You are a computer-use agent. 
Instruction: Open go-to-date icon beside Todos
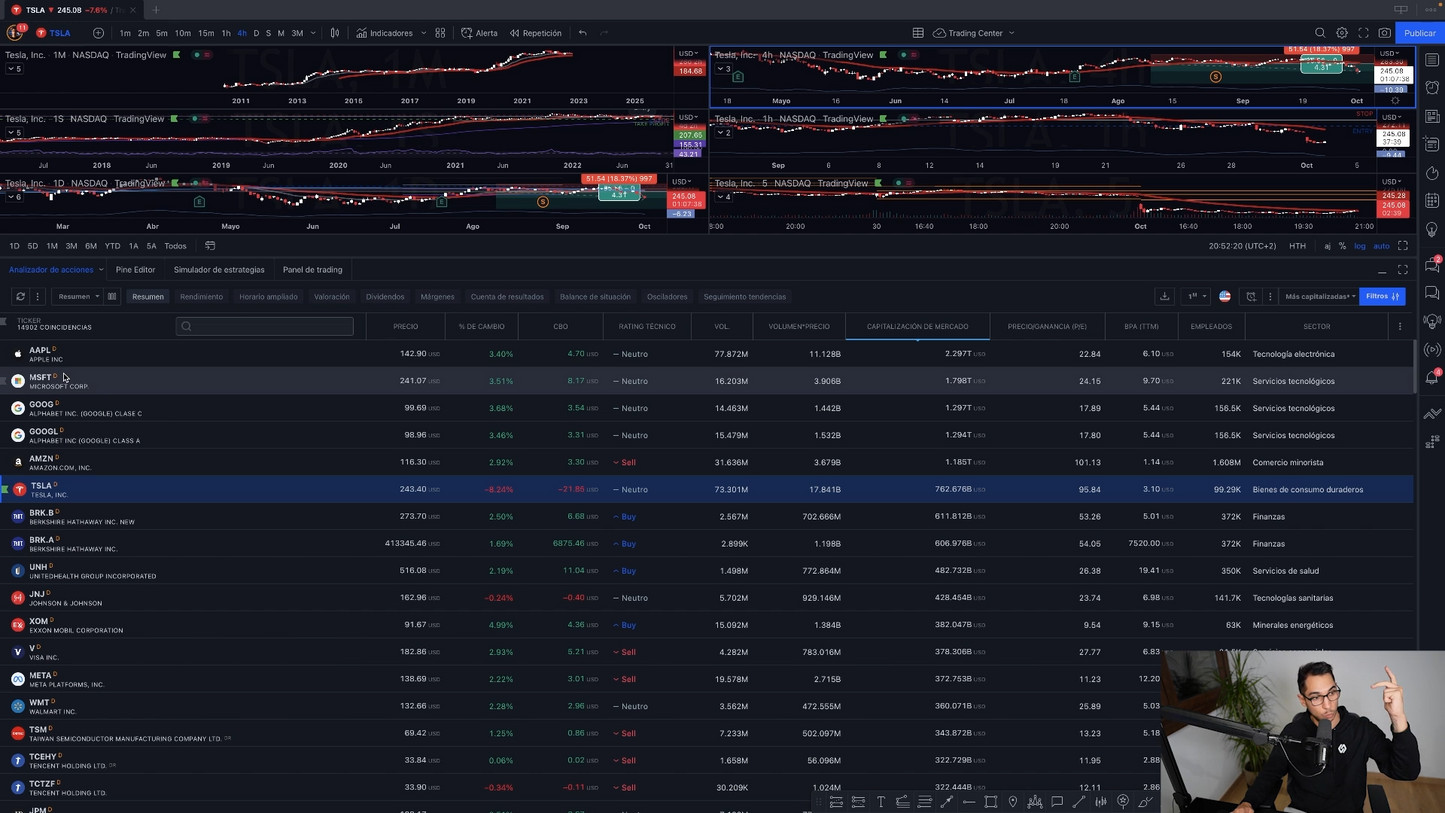(210, 246)
